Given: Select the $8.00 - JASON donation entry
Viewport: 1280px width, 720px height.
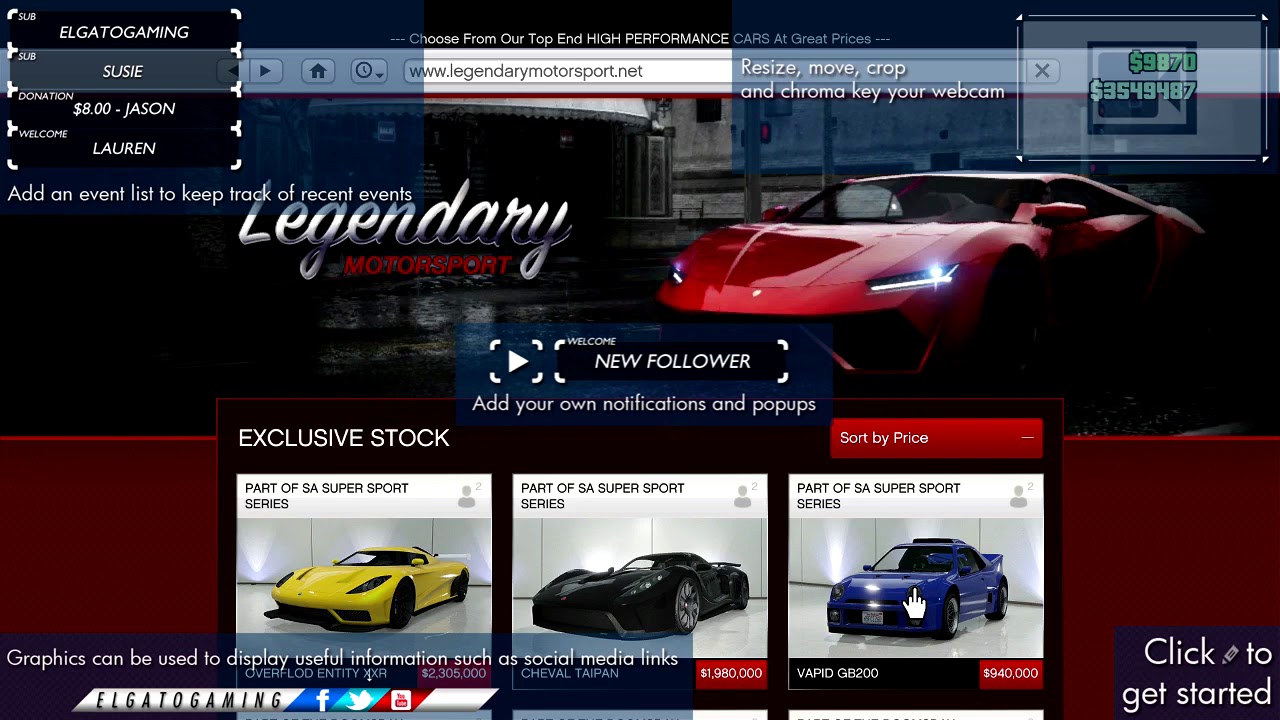Looking at the screenshot, I should [x=124, y=109].
